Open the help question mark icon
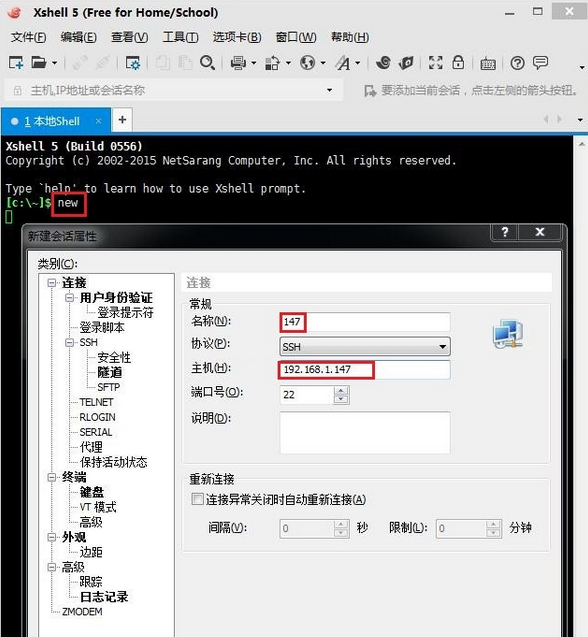 point(517,63)
